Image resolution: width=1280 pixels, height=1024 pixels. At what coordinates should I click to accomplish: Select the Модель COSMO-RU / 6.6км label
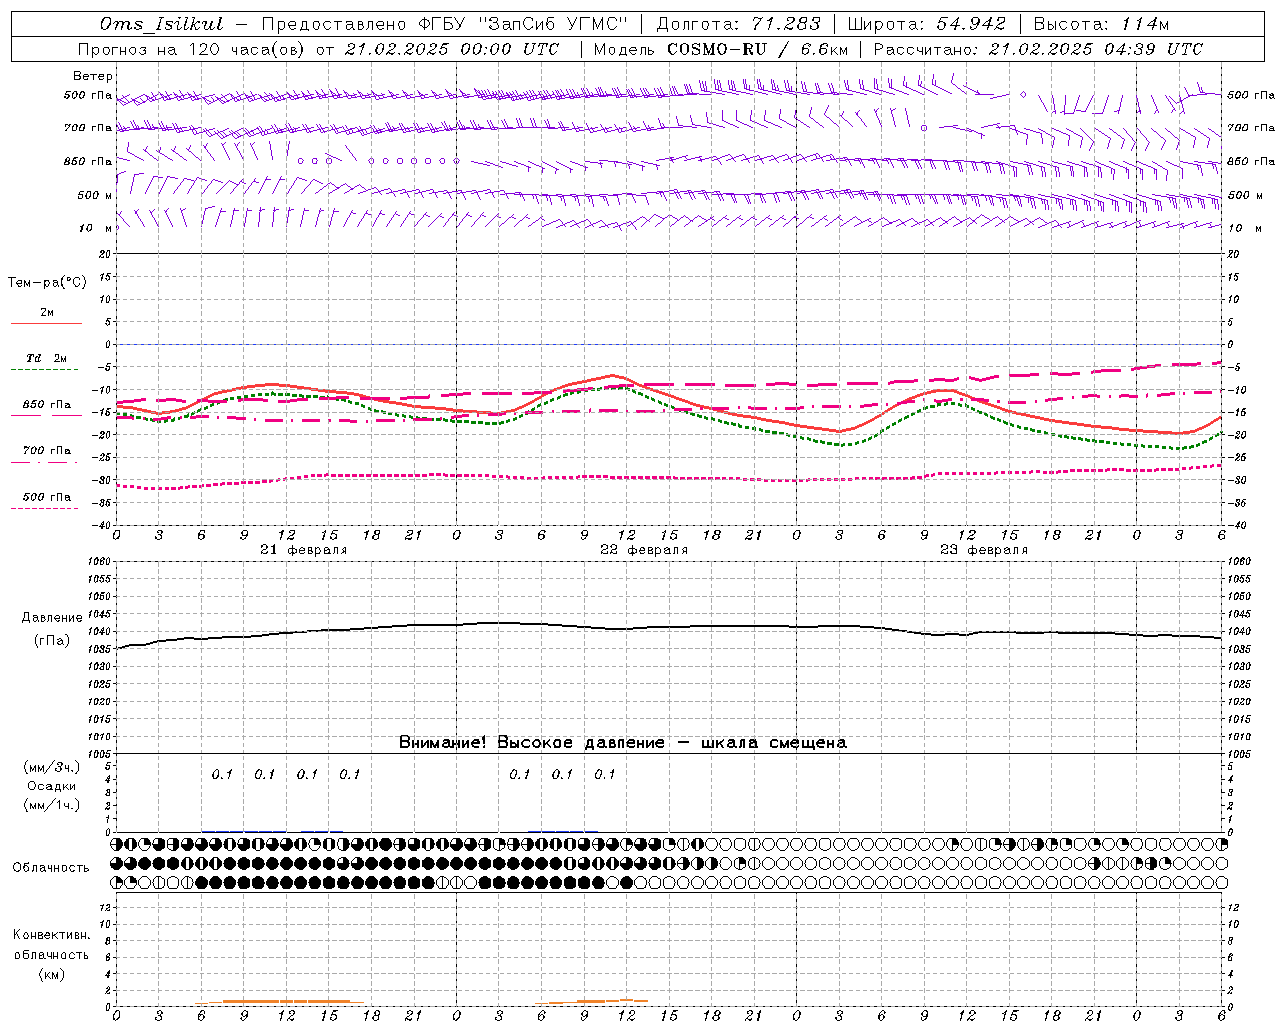click(720, 49)
